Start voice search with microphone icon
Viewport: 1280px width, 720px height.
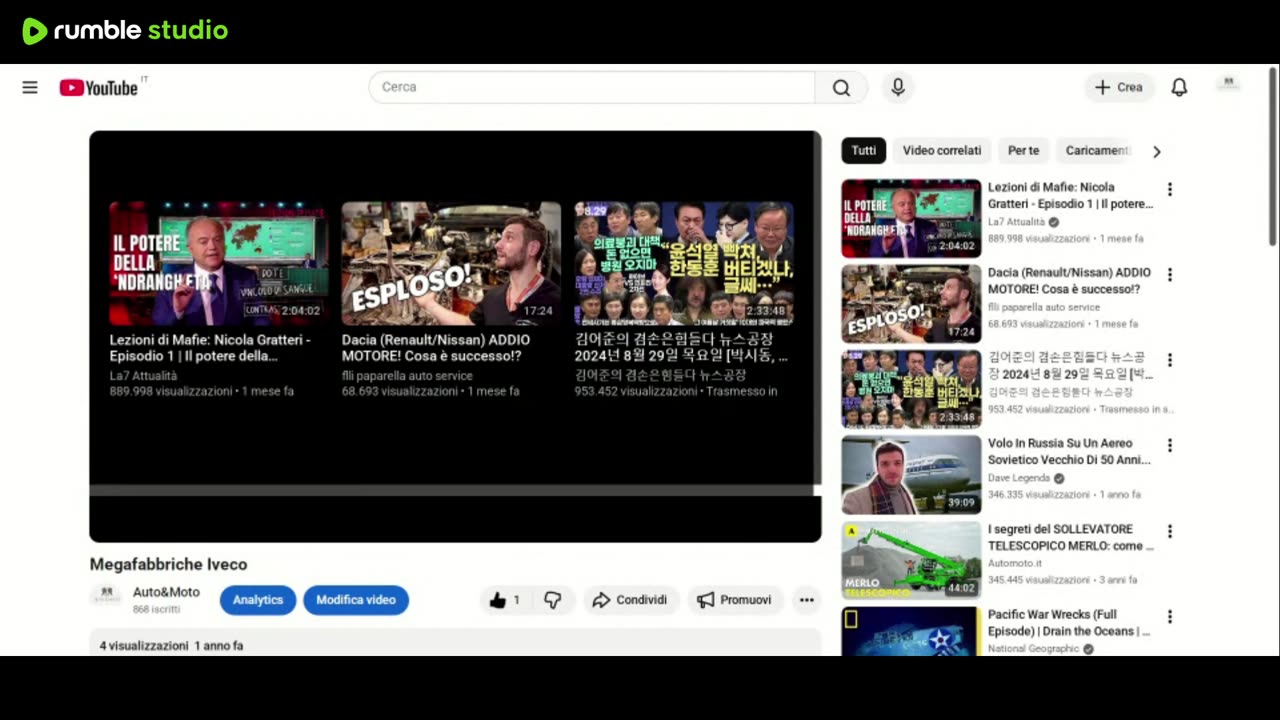click(x=898, y=87)
